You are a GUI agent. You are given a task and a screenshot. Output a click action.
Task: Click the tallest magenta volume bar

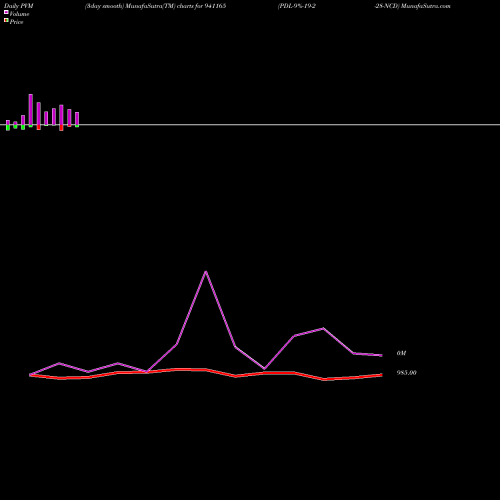[x=31, y=110]
